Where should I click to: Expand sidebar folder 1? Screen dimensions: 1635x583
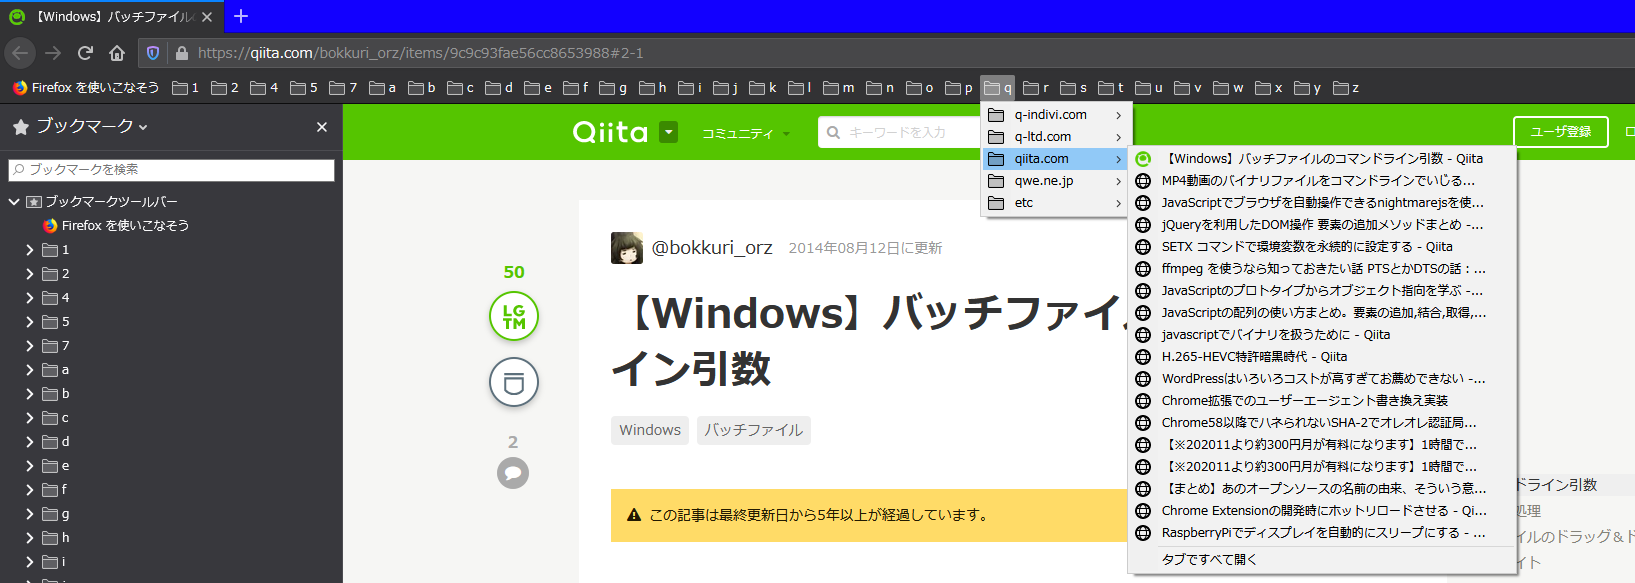[x=30, y=250]
